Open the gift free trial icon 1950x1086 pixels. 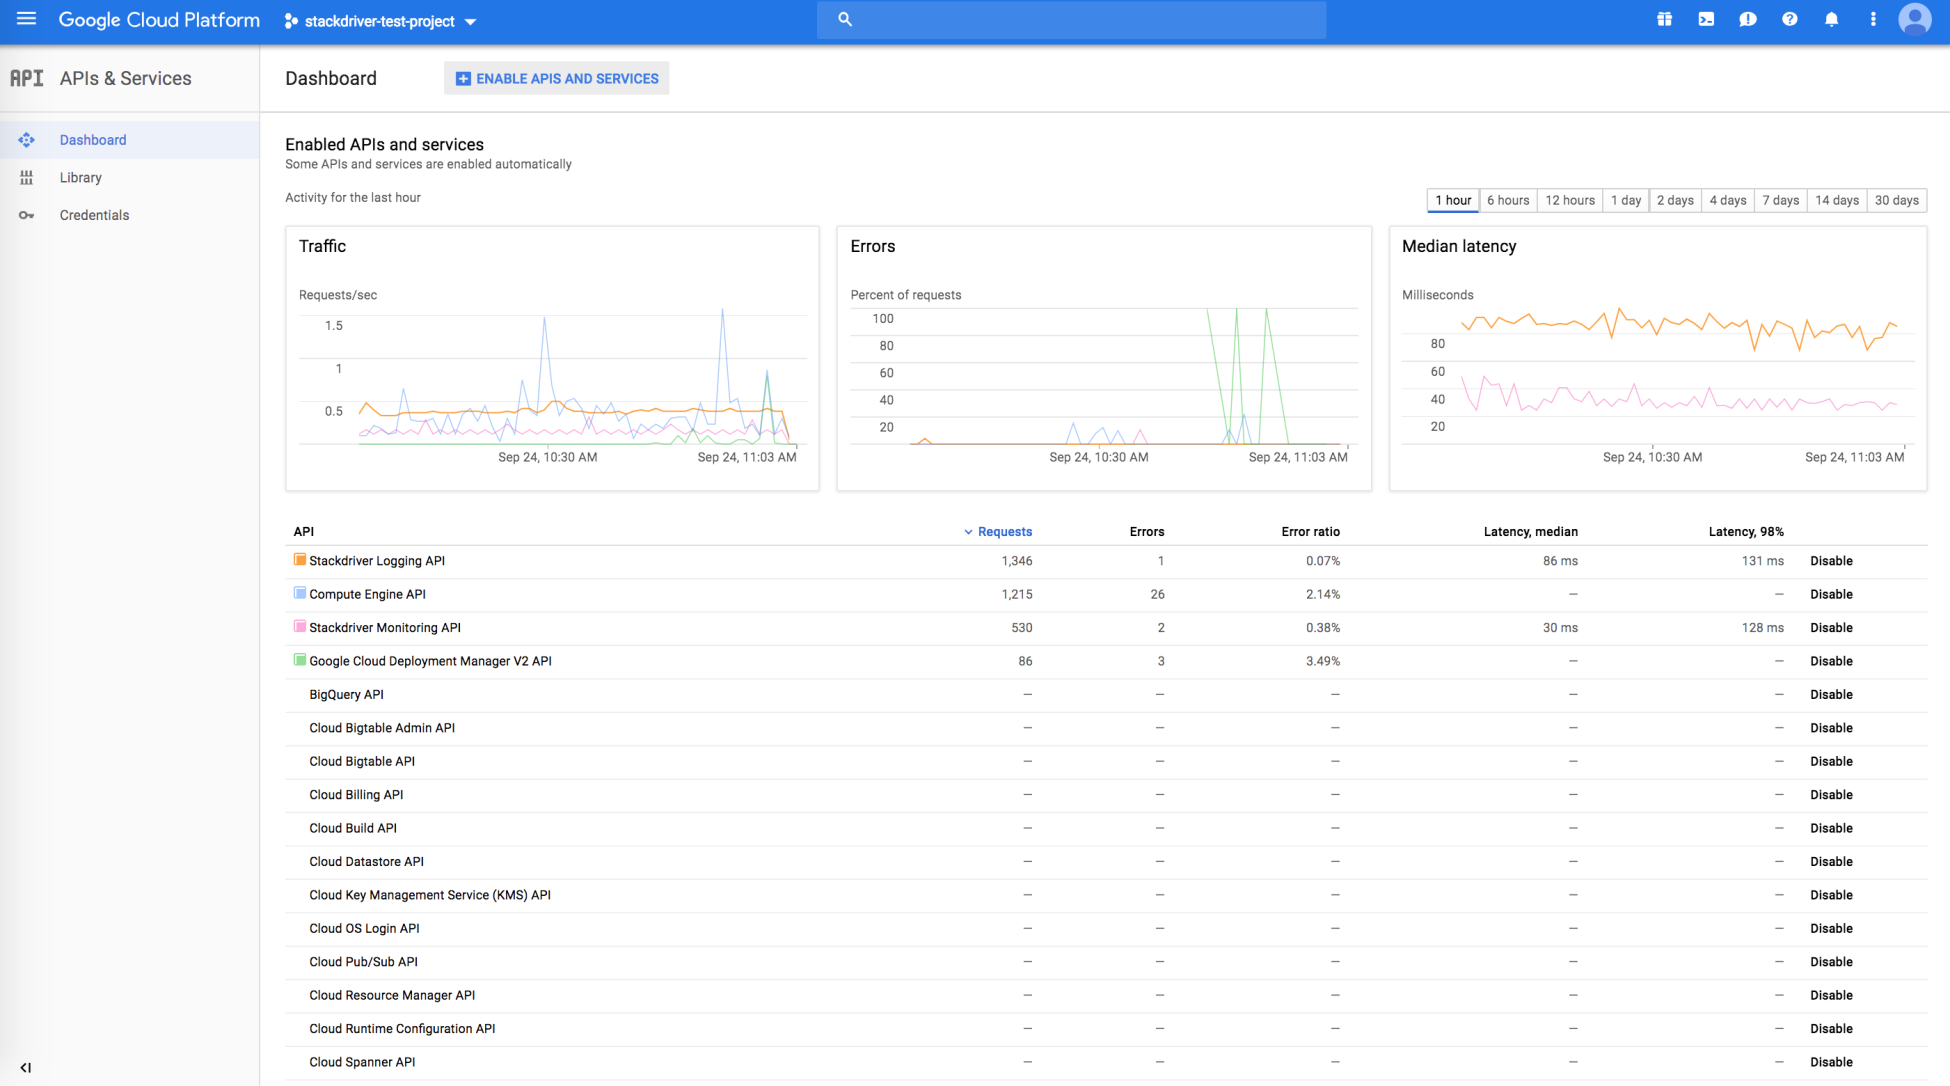1664,19
